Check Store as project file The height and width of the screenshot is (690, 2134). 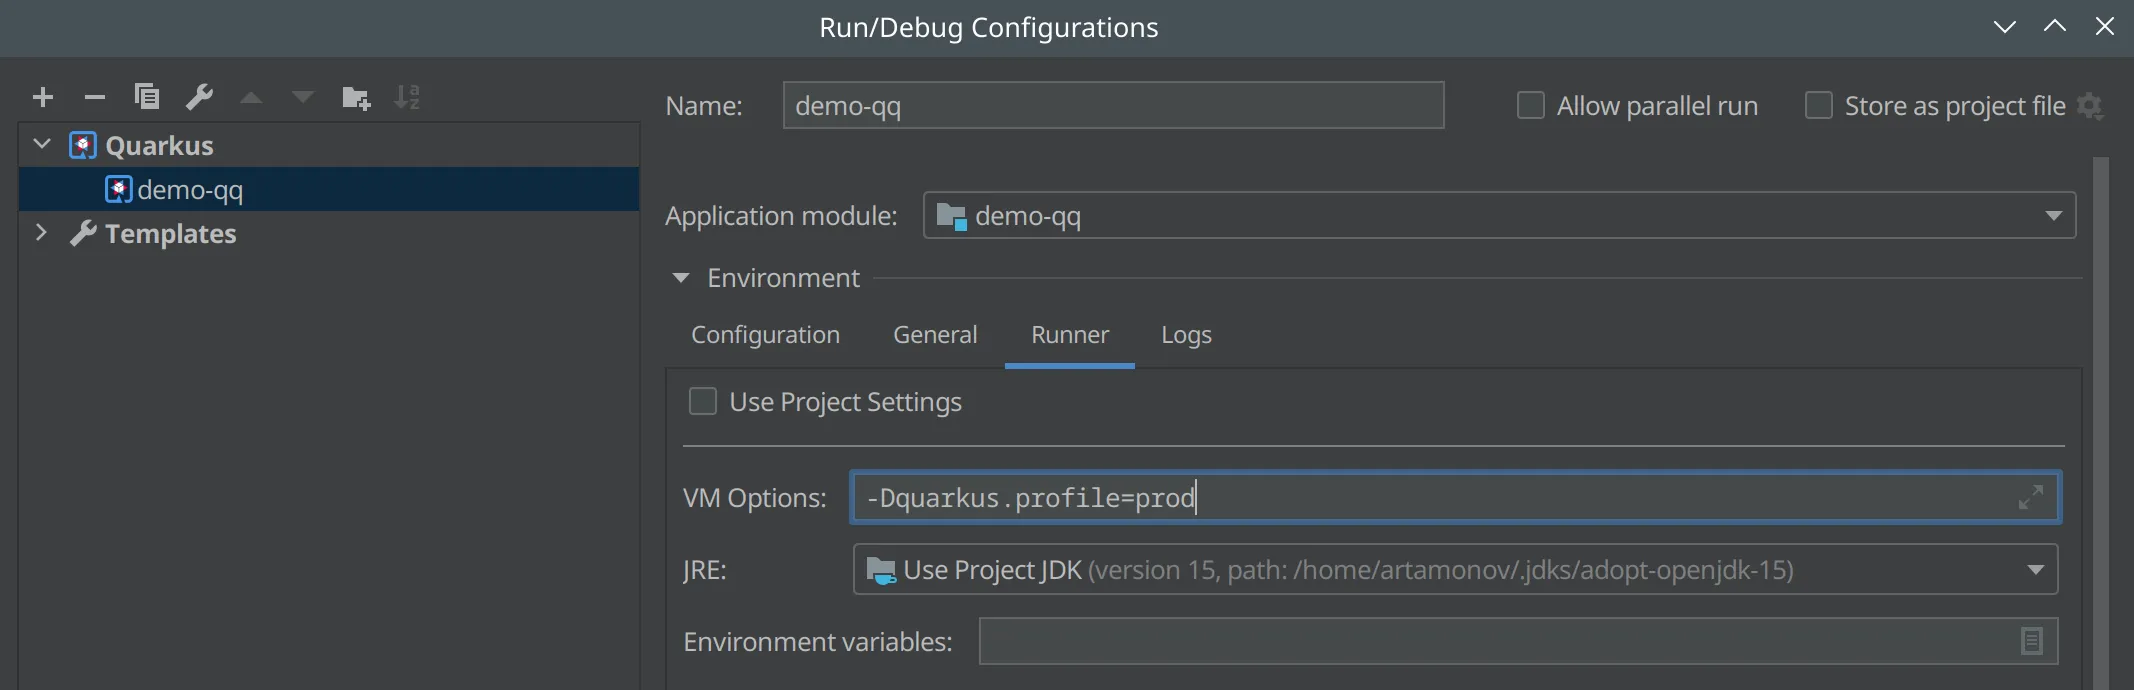[1819, 105]
